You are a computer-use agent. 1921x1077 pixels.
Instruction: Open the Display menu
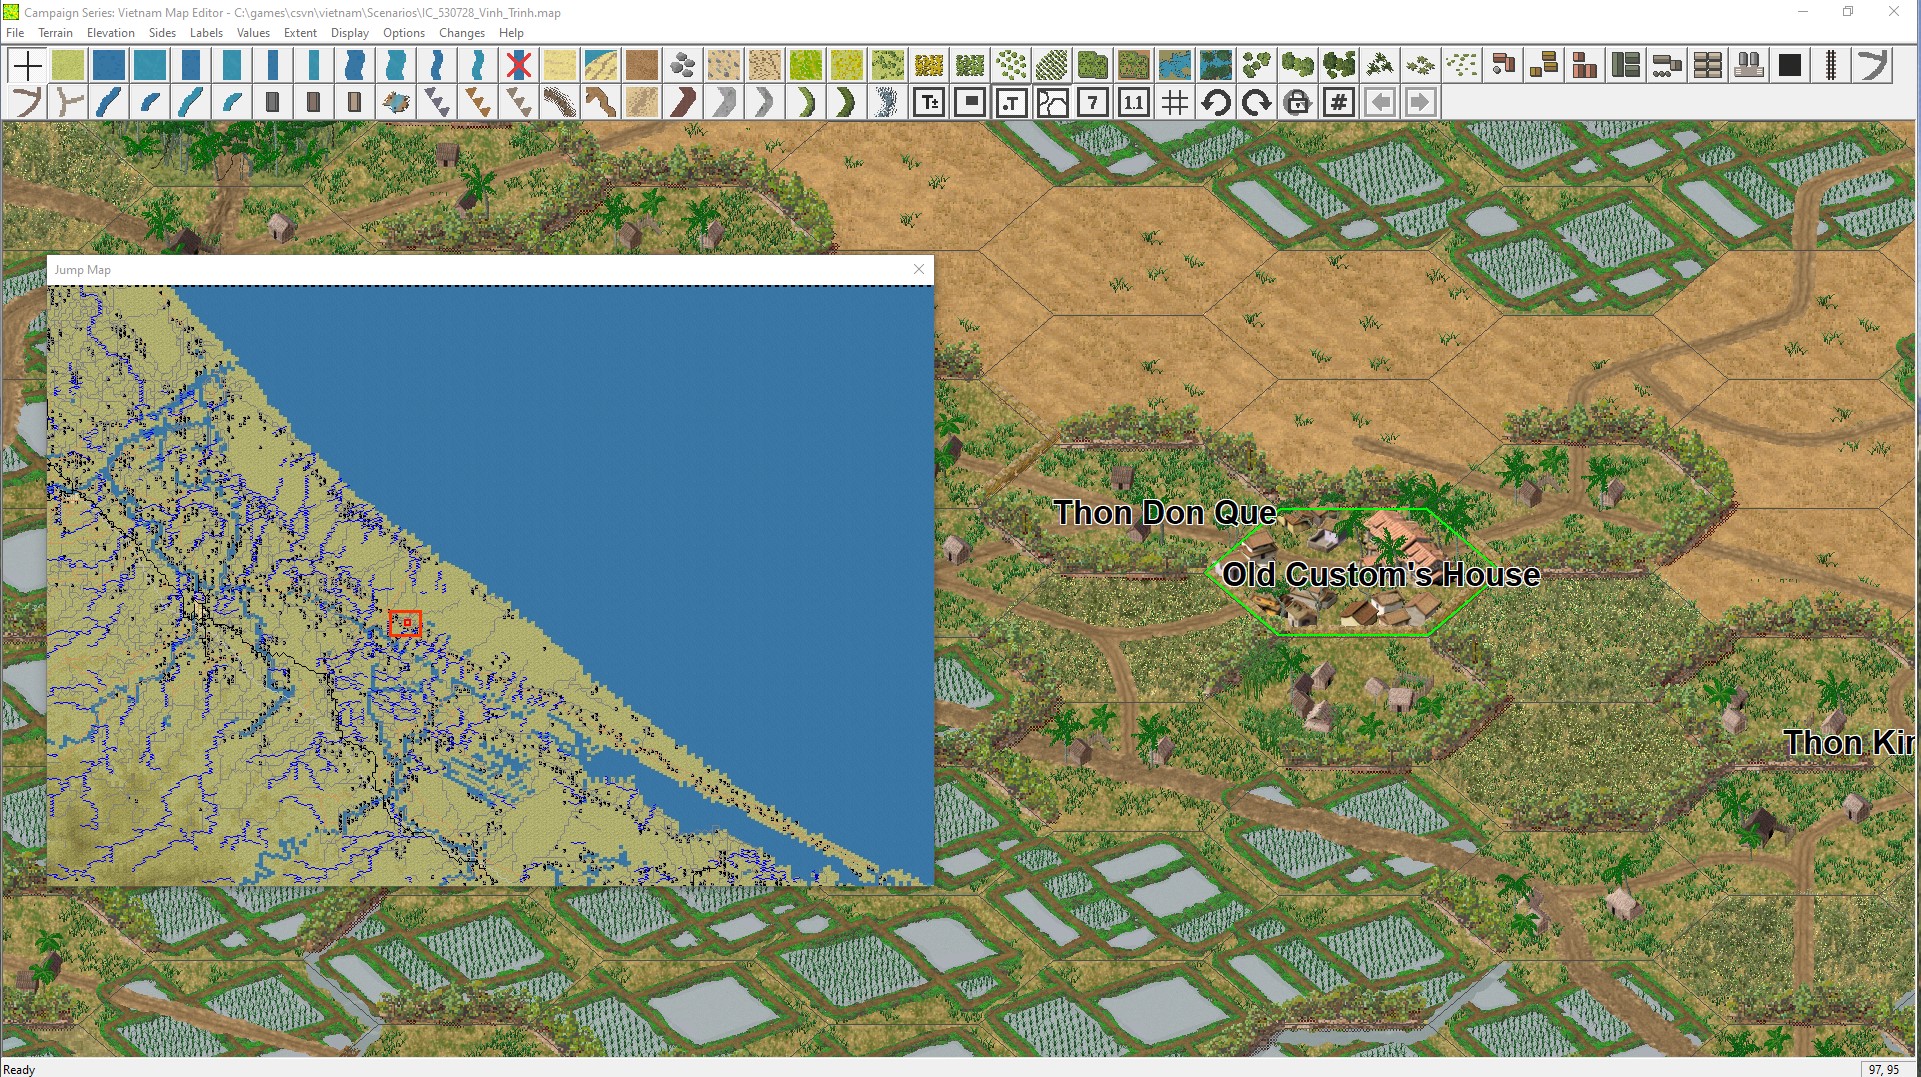point(350,33)
